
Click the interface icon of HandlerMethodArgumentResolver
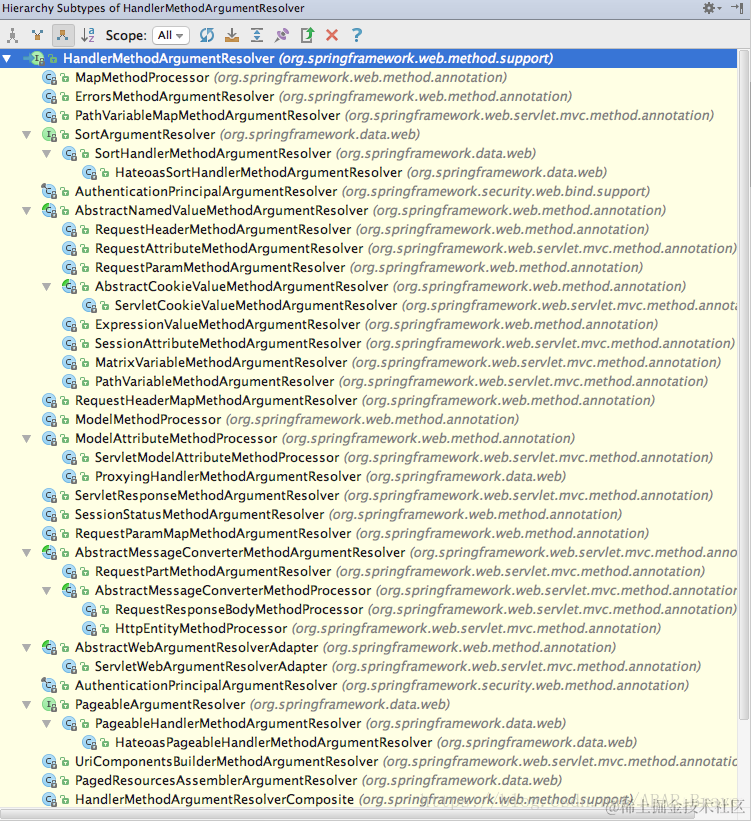[x=37, y=59]
